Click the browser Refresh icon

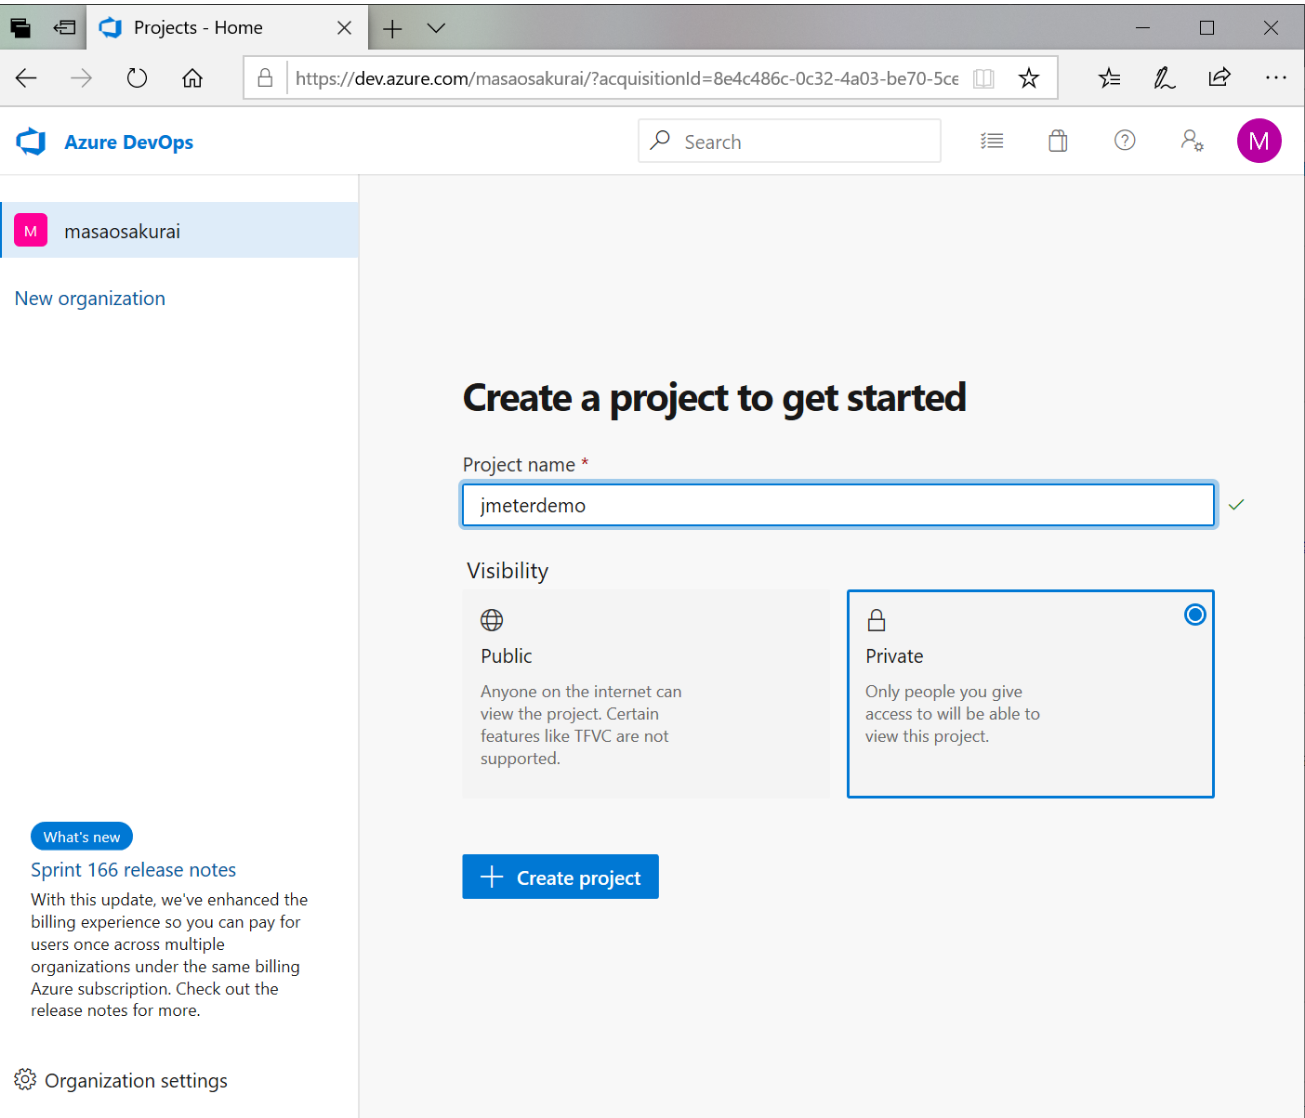137,78
